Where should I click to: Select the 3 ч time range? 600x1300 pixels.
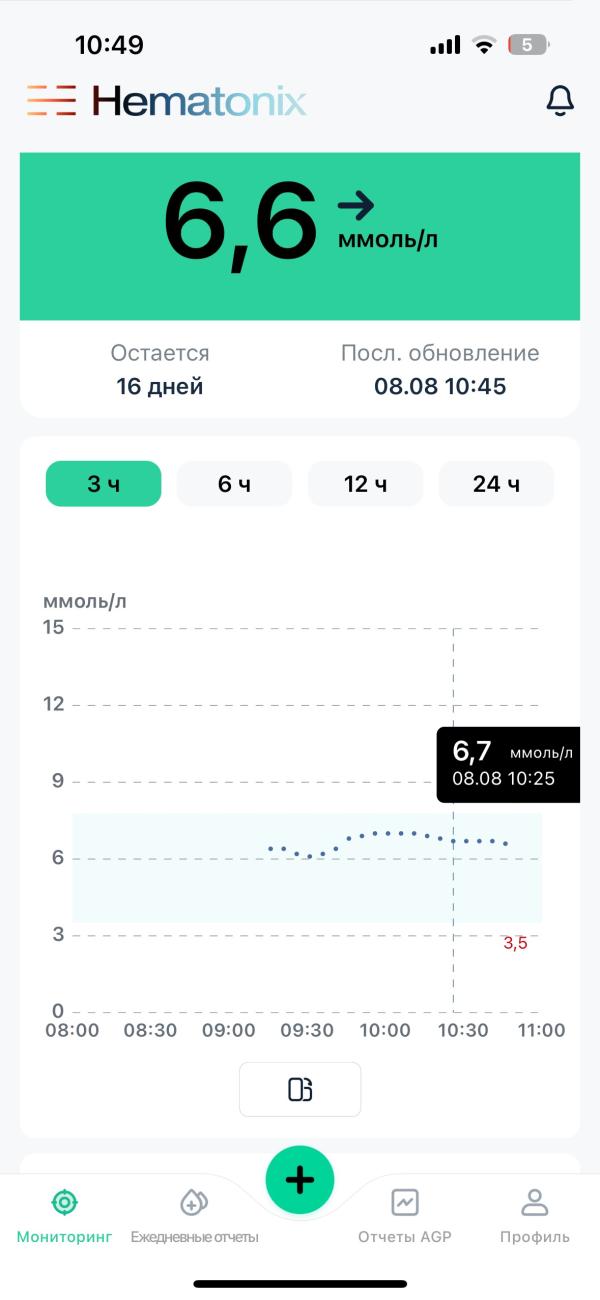(103, 484)
